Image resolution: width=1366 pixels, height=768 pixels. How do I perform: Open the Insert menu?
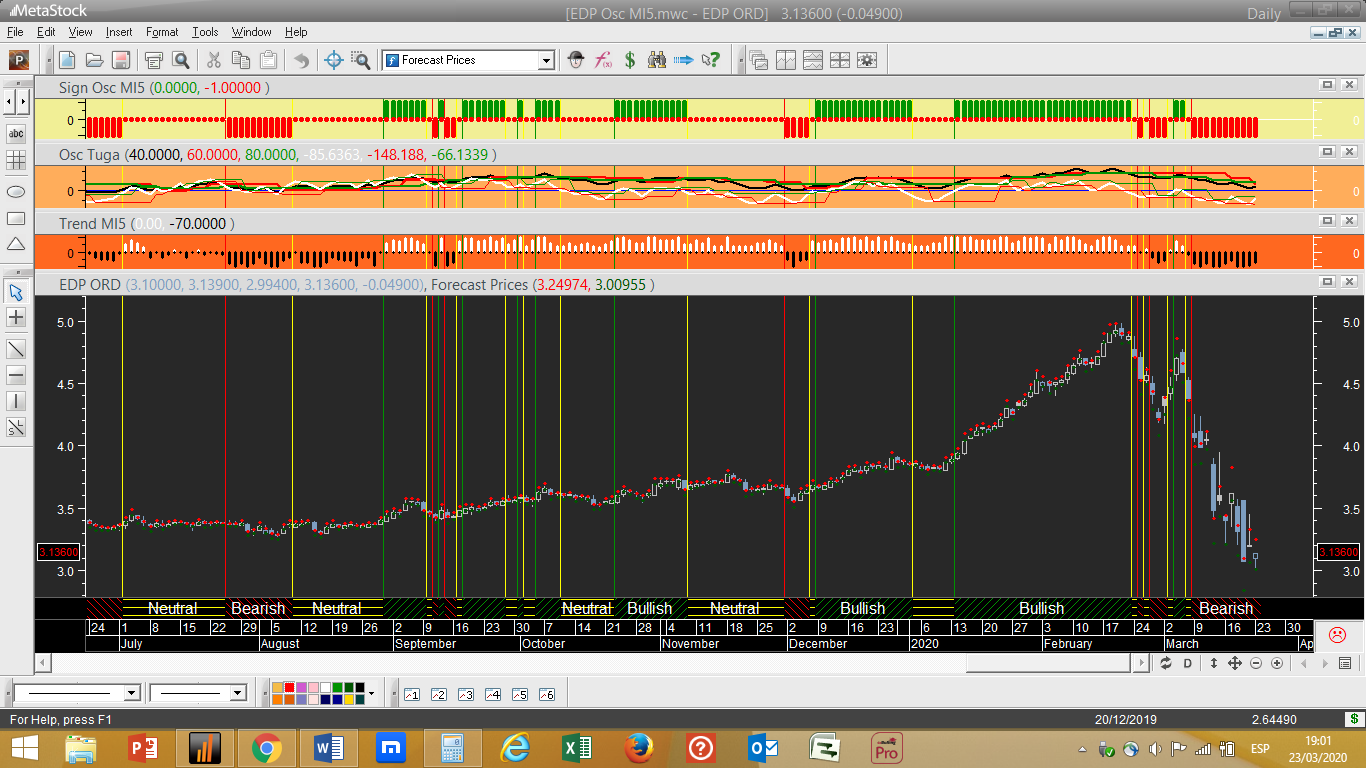click(118, 32)
